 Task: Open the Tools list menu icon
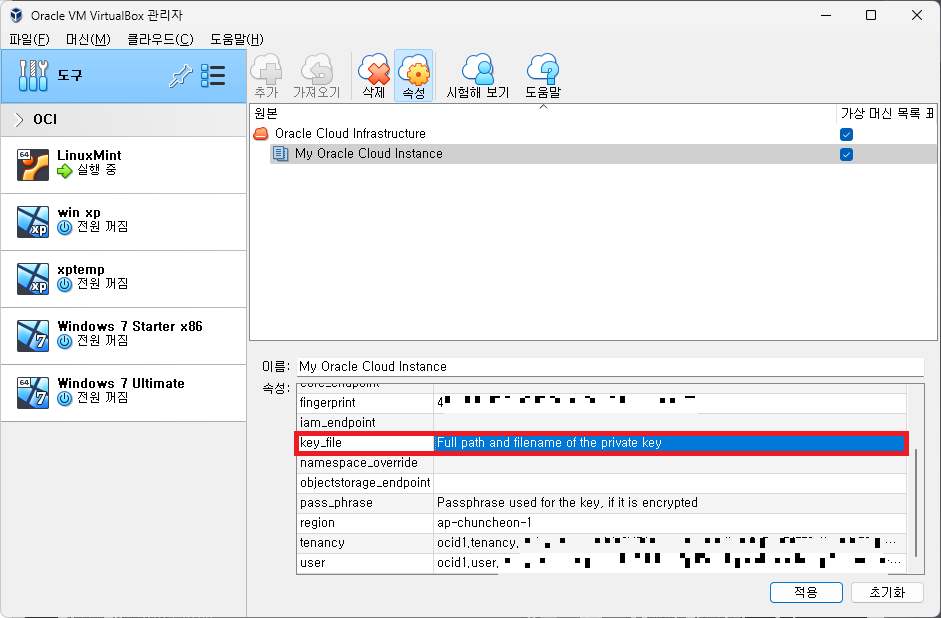[213, 76]
